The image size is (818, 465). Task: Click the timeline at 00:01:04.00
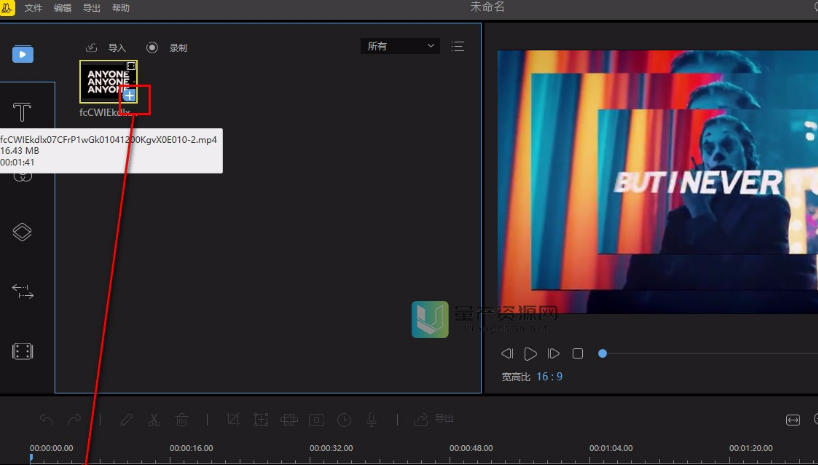[x=611, y=448]
